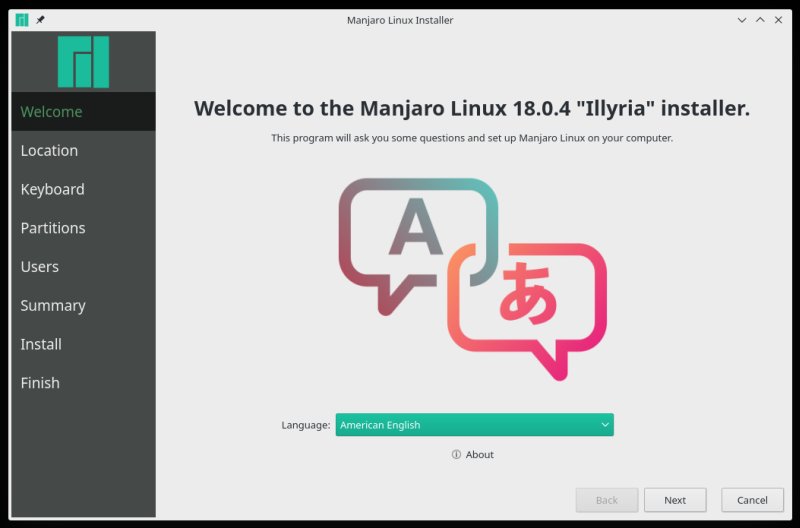Go to the Summary step
The width and height of the screenshot is (800, 528).
tap(83, 306)
